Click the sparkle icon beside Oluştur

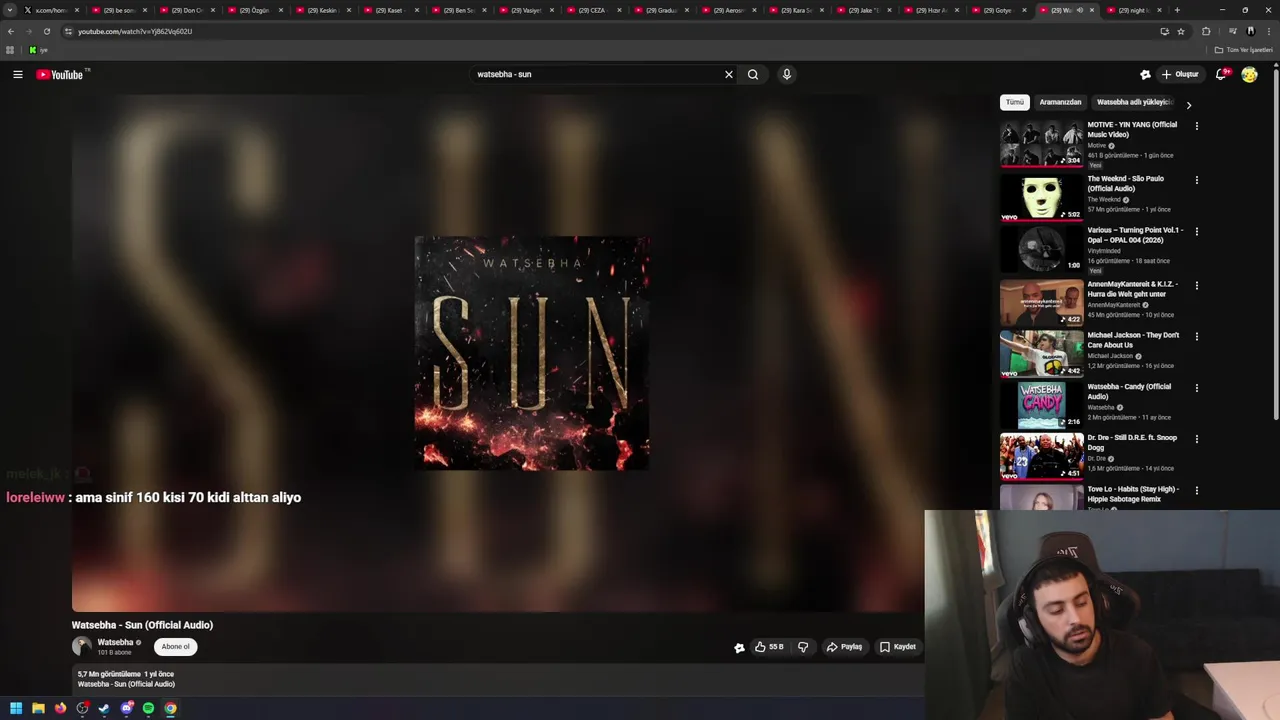point(1145,74)
